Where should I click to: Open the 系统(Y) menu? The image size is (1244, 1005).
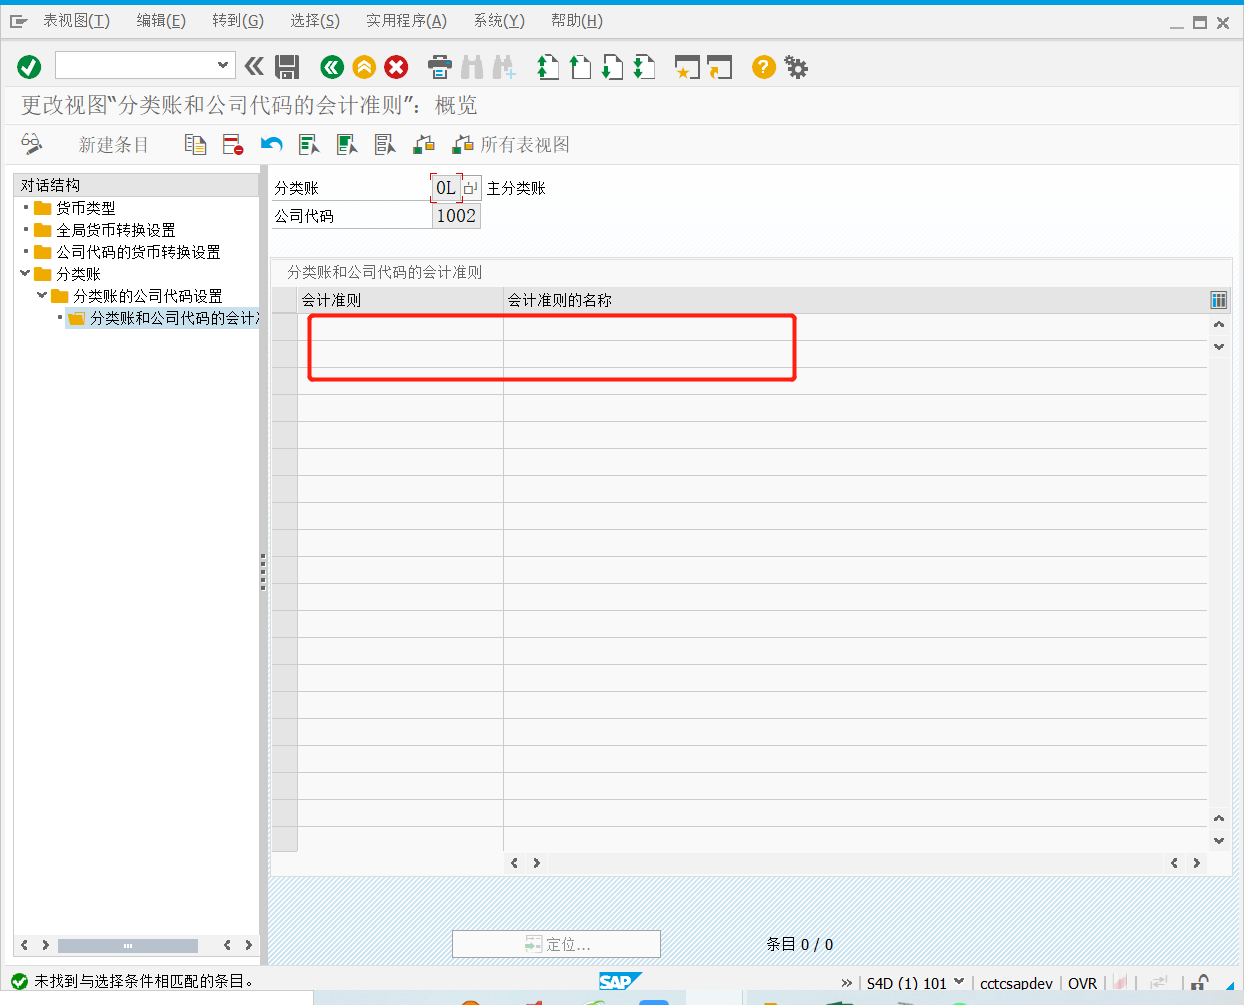[499, 20]
